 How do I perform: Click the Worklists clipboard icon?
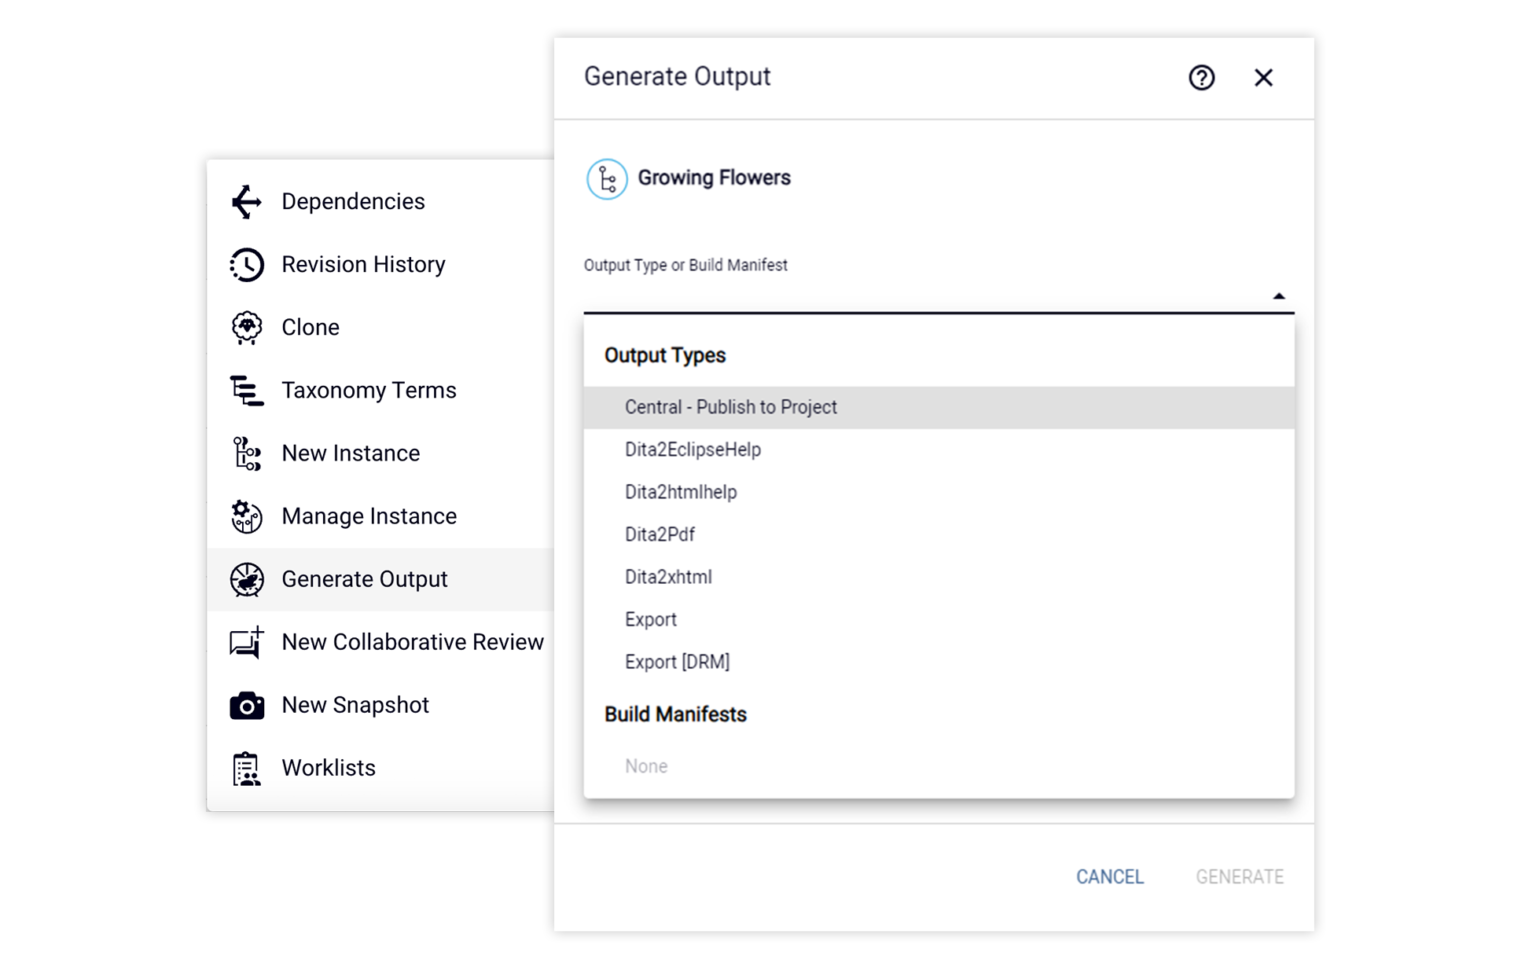click(246, 769)
